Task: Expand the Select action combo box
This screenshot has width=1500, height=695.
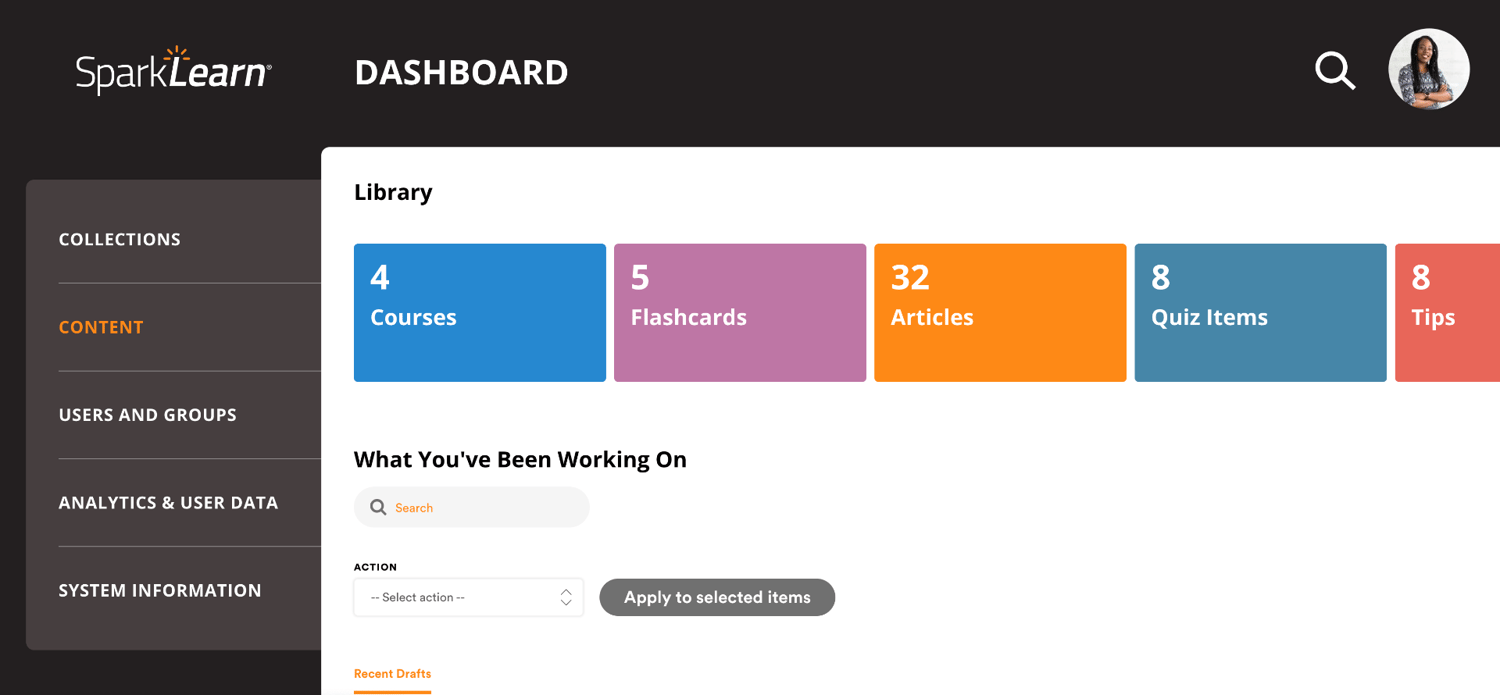Action: coord(468,597)
